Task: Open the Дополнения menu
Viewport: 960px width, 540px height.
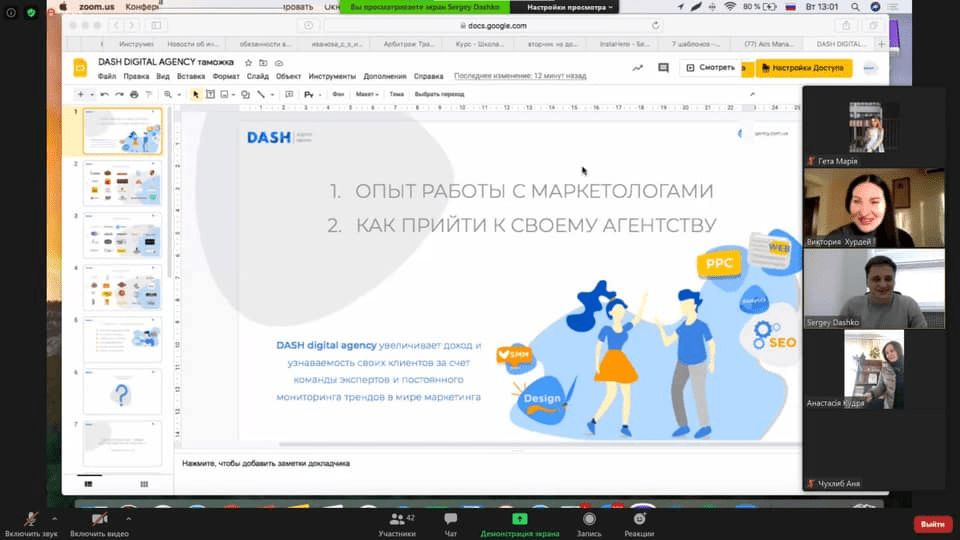Action: click(384, 77)
